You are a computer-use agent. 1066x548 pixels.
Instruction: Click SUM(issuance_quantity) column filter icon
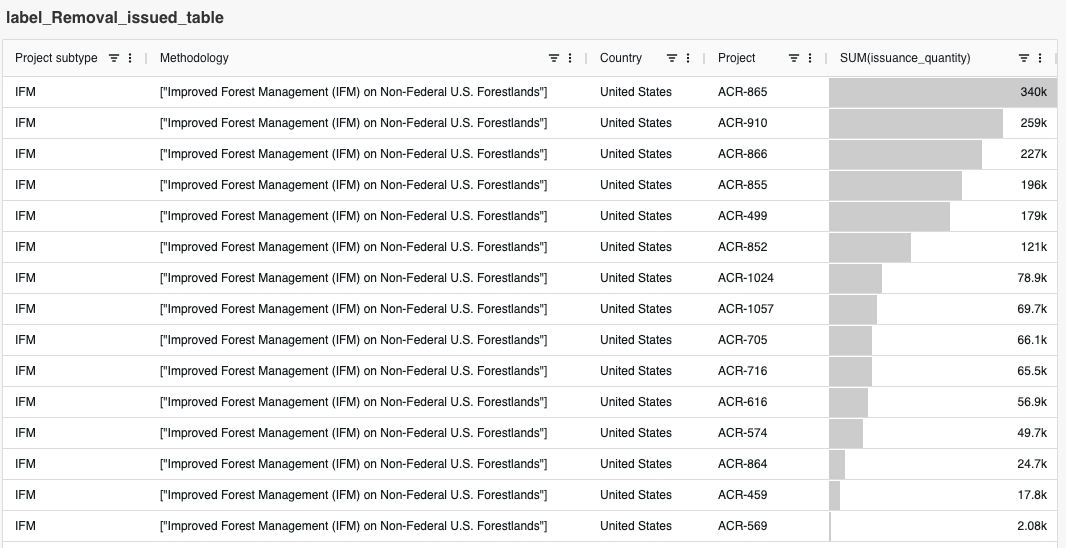point(1024,58)
